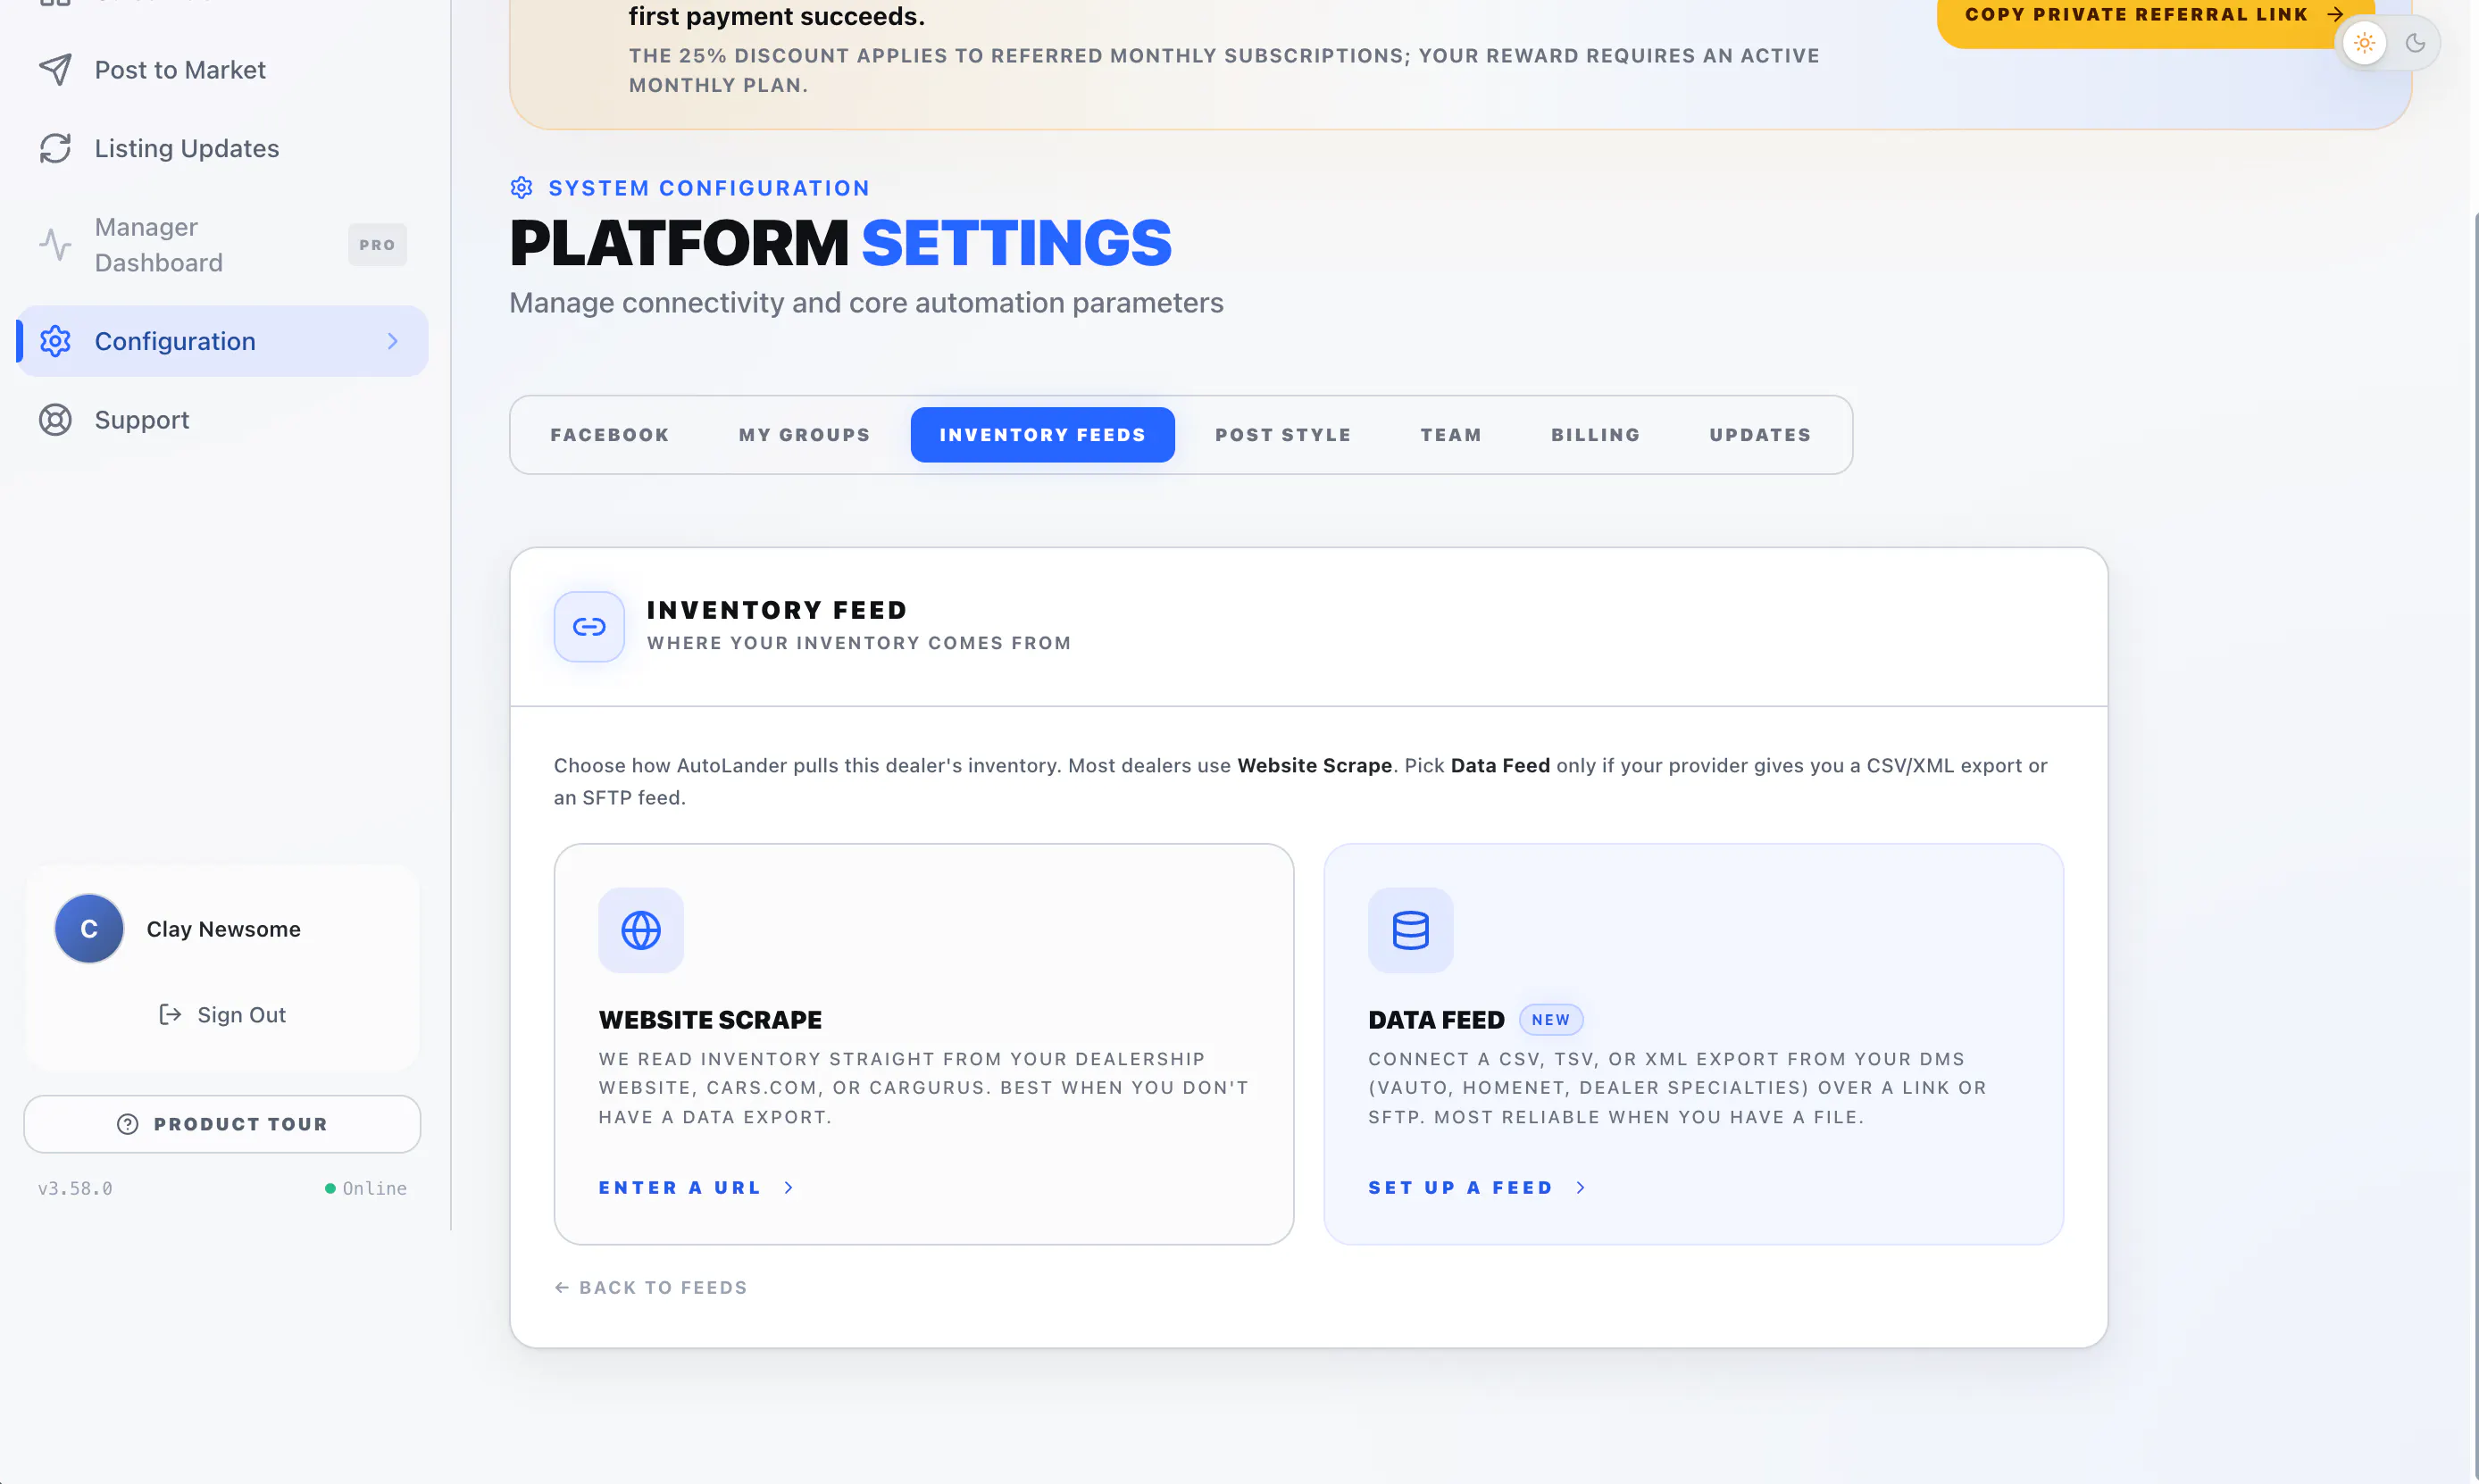Viewport: 2479px width, 1484px height.
Task: Click 'Where your inventory comes from' subtitle
Action: 859,643
